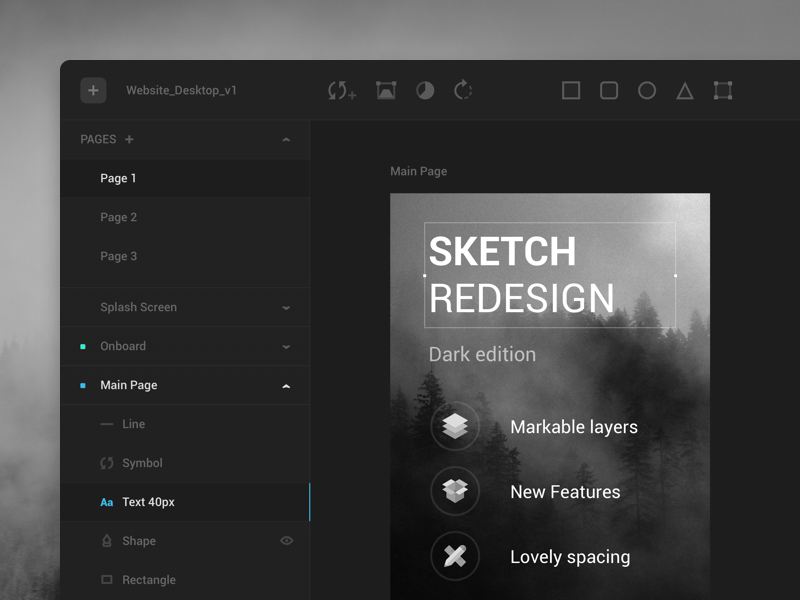
Task: Select the Triangle shape tool
Action: tap(685, 91)
